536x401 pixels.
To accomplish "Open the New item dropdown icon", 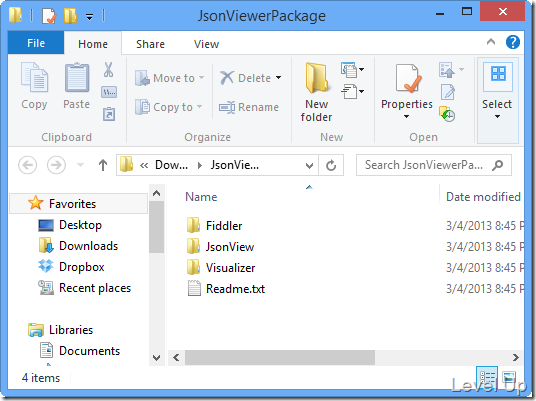I will pyautogui.click(x=352, y=69).
